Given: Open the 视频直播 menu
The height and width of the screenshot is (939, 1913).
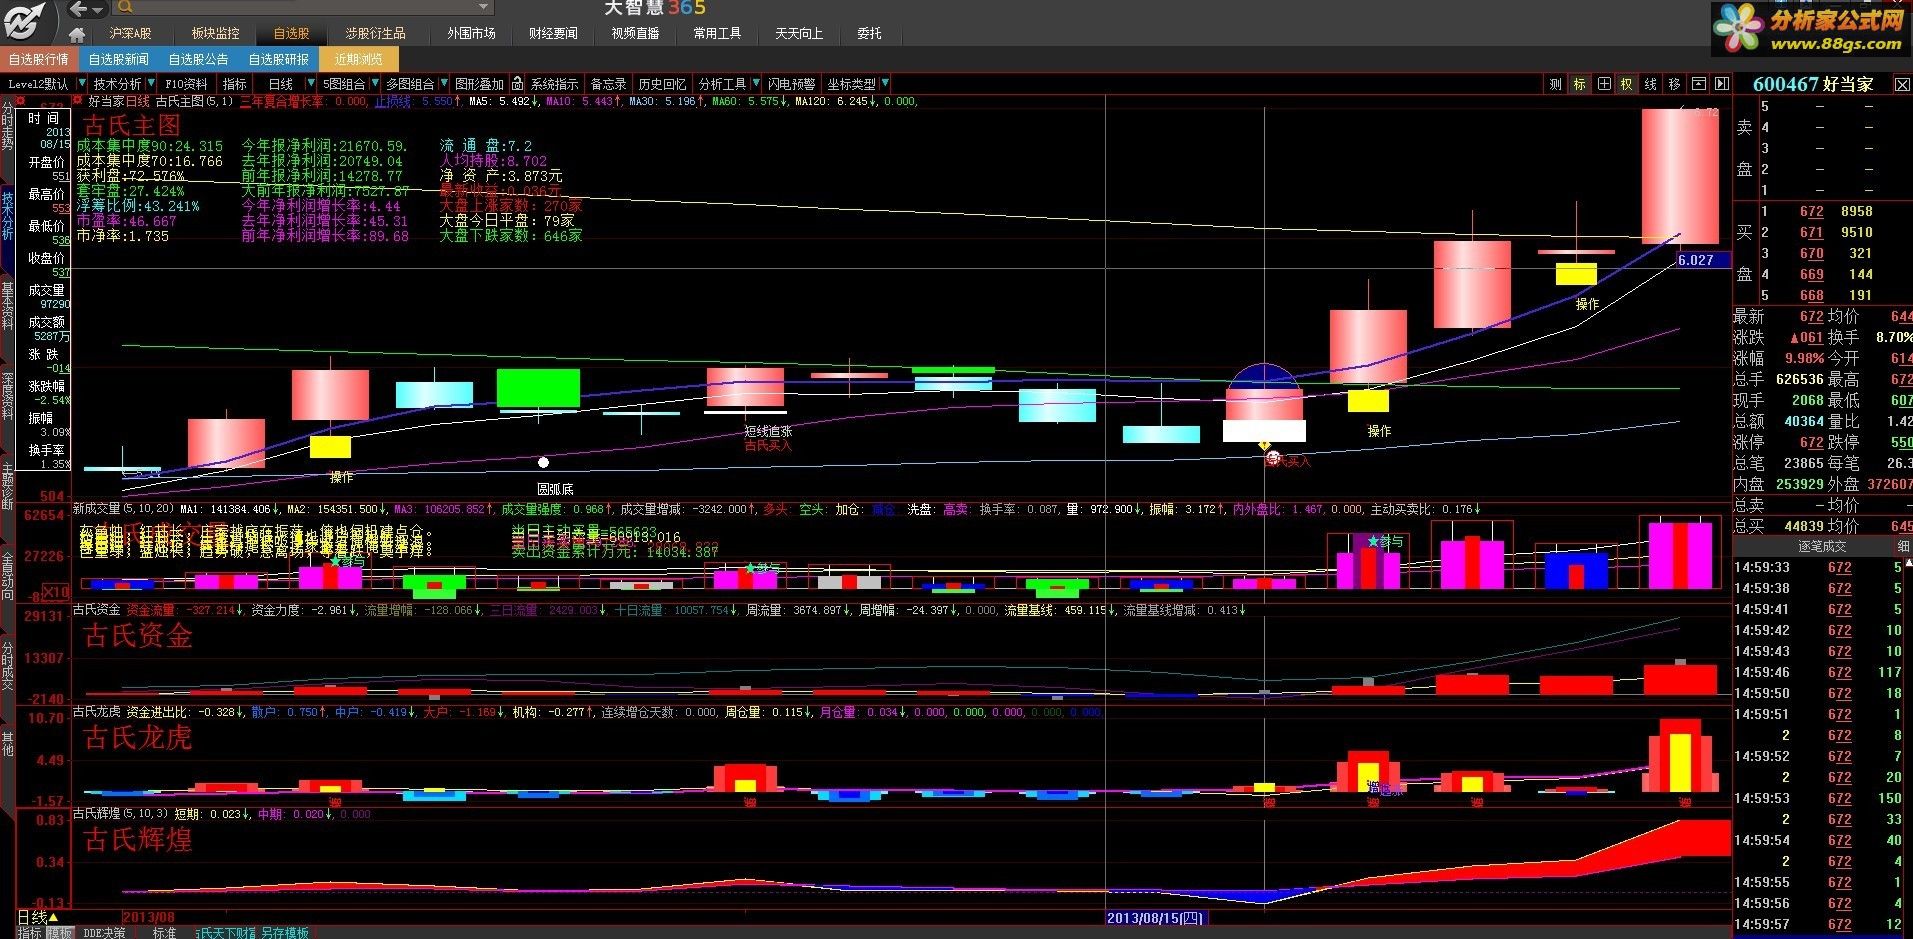Looking at the screenshot, I should [635, 34].
